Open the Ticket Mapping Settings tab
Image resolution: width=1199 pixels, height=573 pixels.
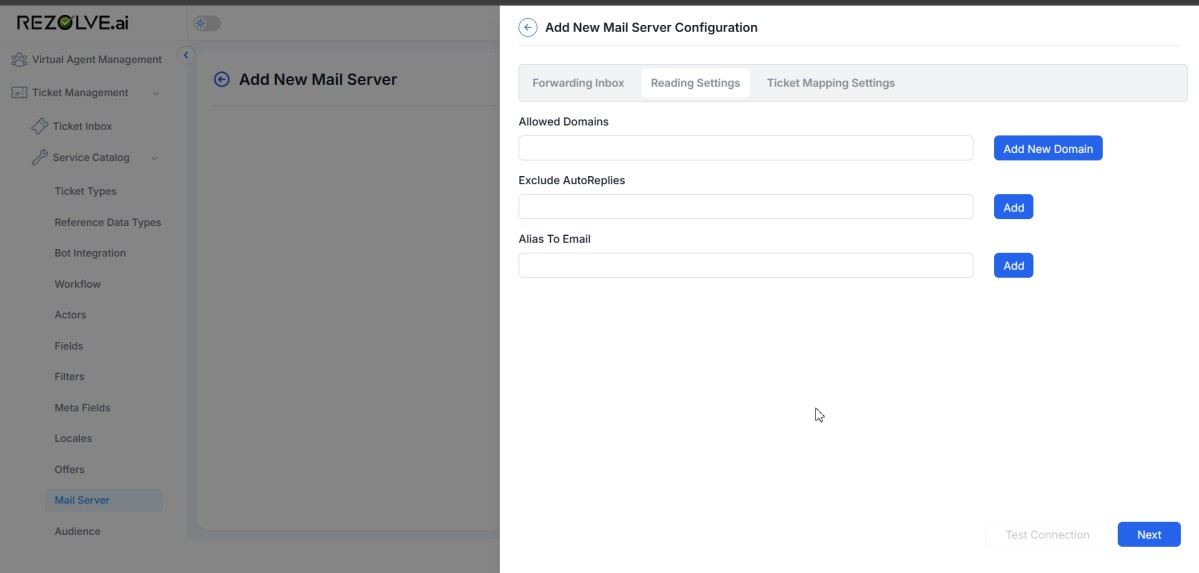click(830, 83)
